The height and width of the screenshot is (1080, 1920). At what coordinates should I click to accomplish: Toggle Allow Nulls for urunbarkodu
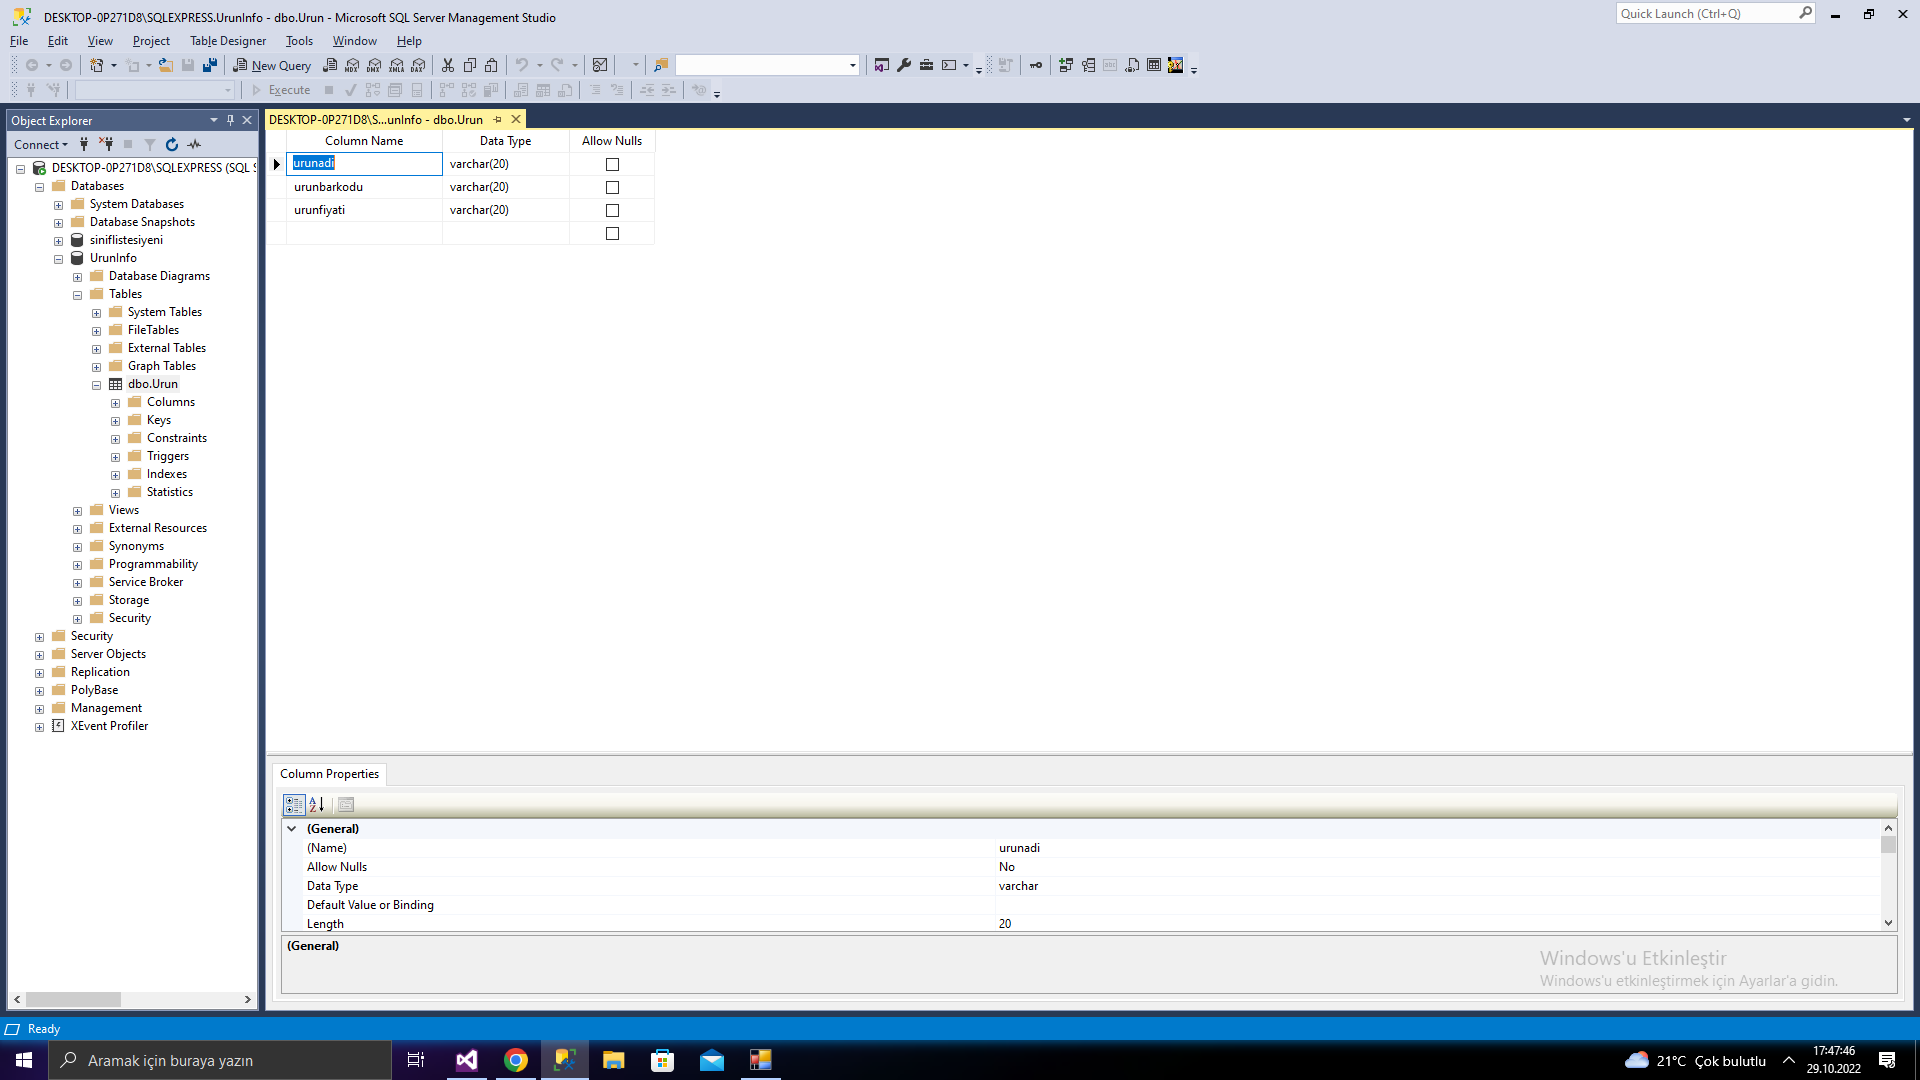(612, 187)
